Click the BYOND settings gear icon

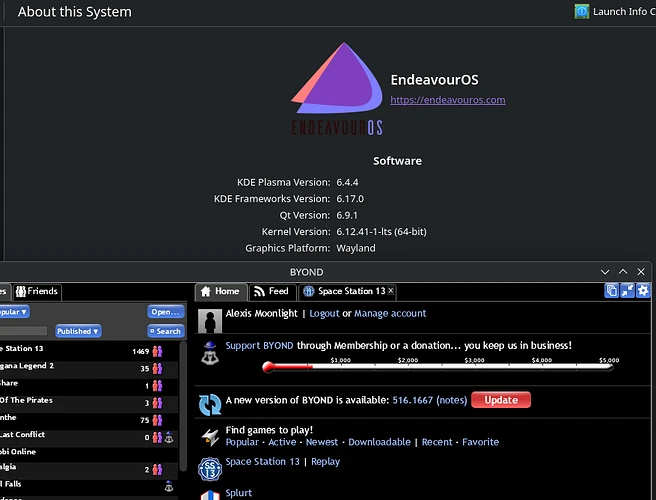point(645,291)
